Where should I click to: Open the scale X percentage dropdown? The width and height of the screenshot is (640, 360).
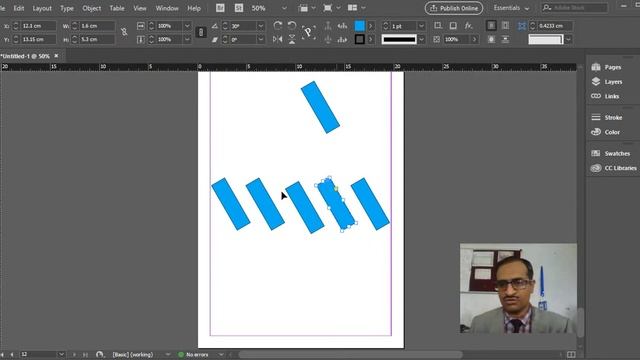(187, 26)
